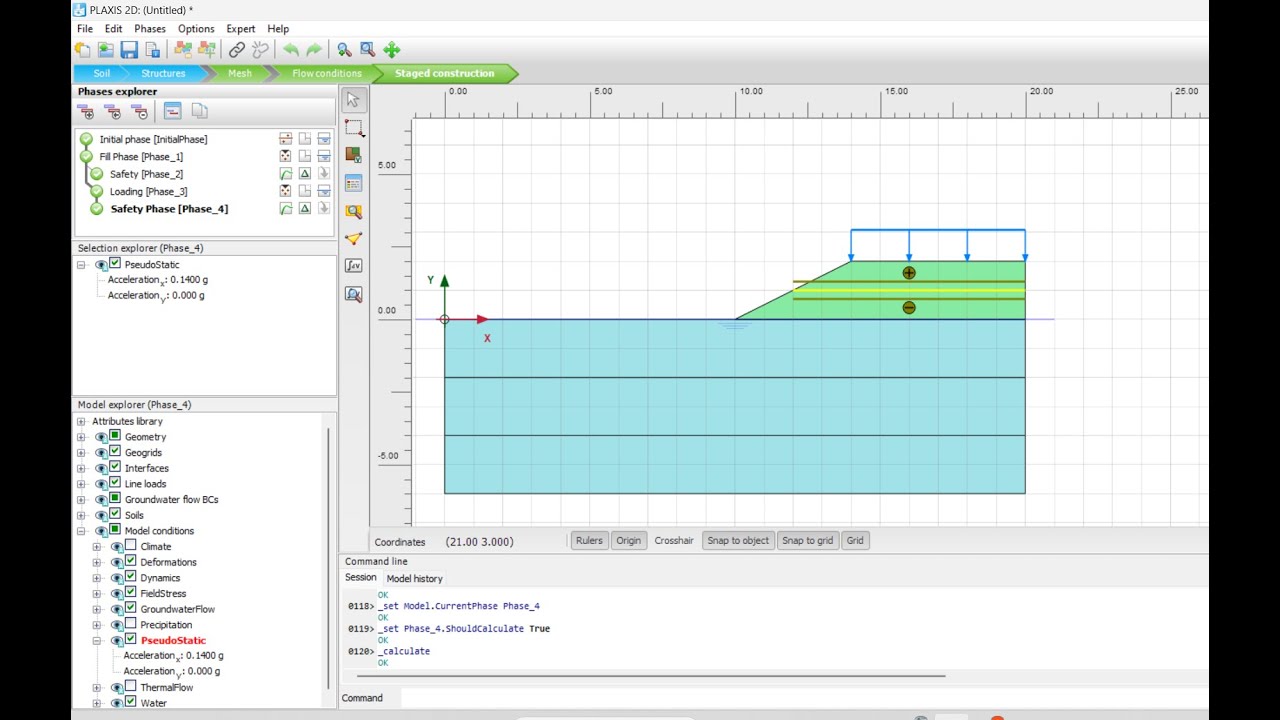The image size is (1280, 720).
Task: Expand the Geometry tree node
Action: tap(81, 437)
